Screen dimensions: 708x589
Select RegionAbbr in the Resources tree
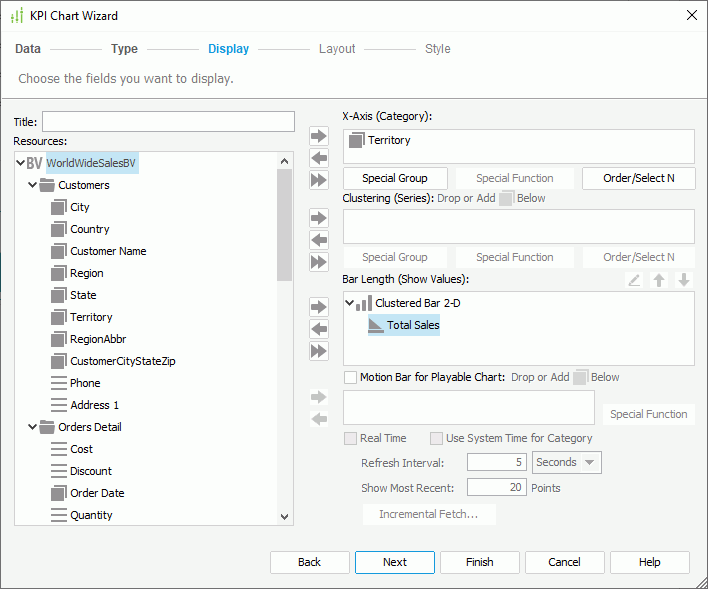[x=98, y=339]
